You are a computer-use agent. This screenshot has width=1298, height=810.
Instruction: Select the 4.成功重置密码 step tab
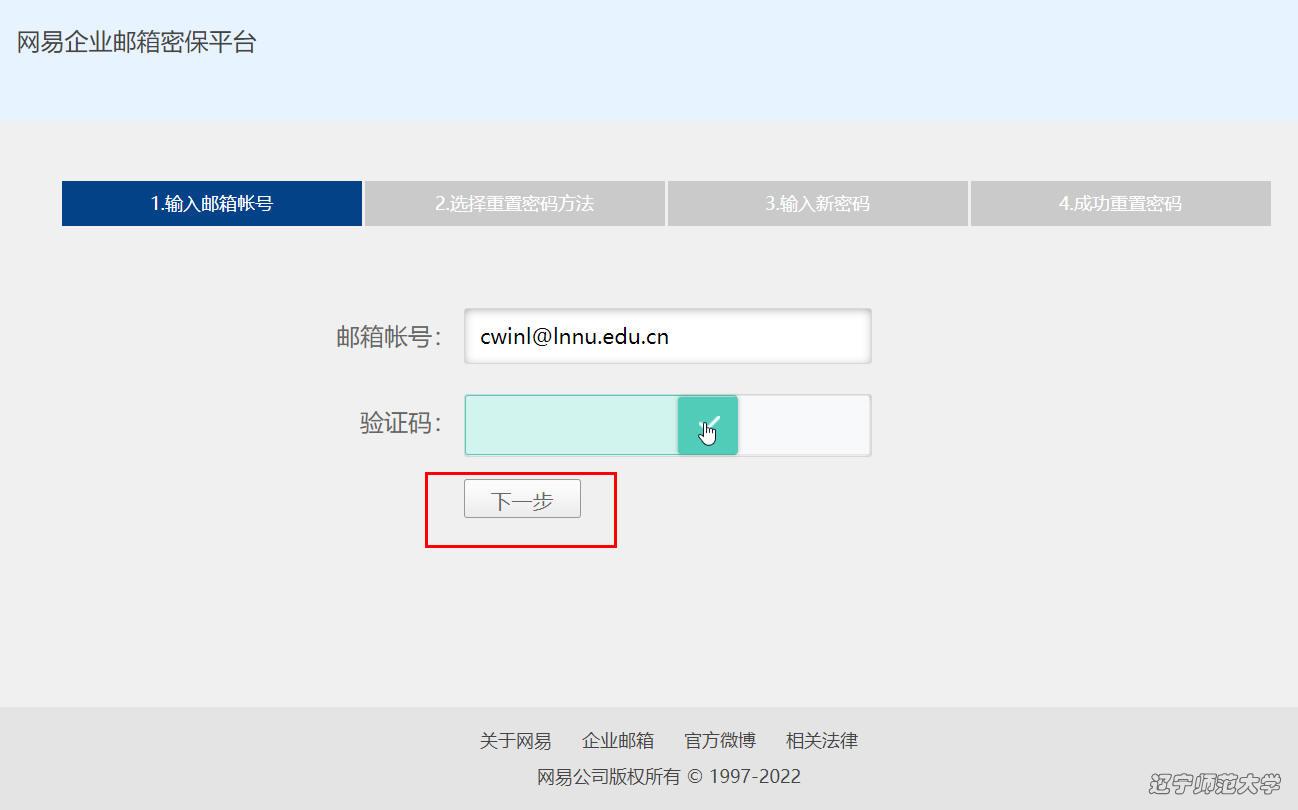tap(1121, 203)
